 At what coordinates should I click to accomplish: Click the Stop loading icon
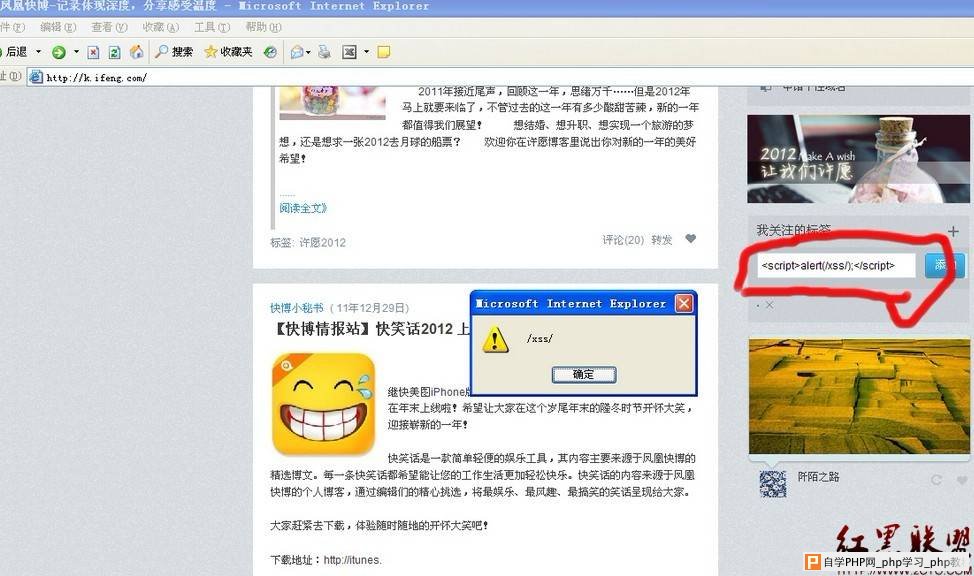(93, 52)
